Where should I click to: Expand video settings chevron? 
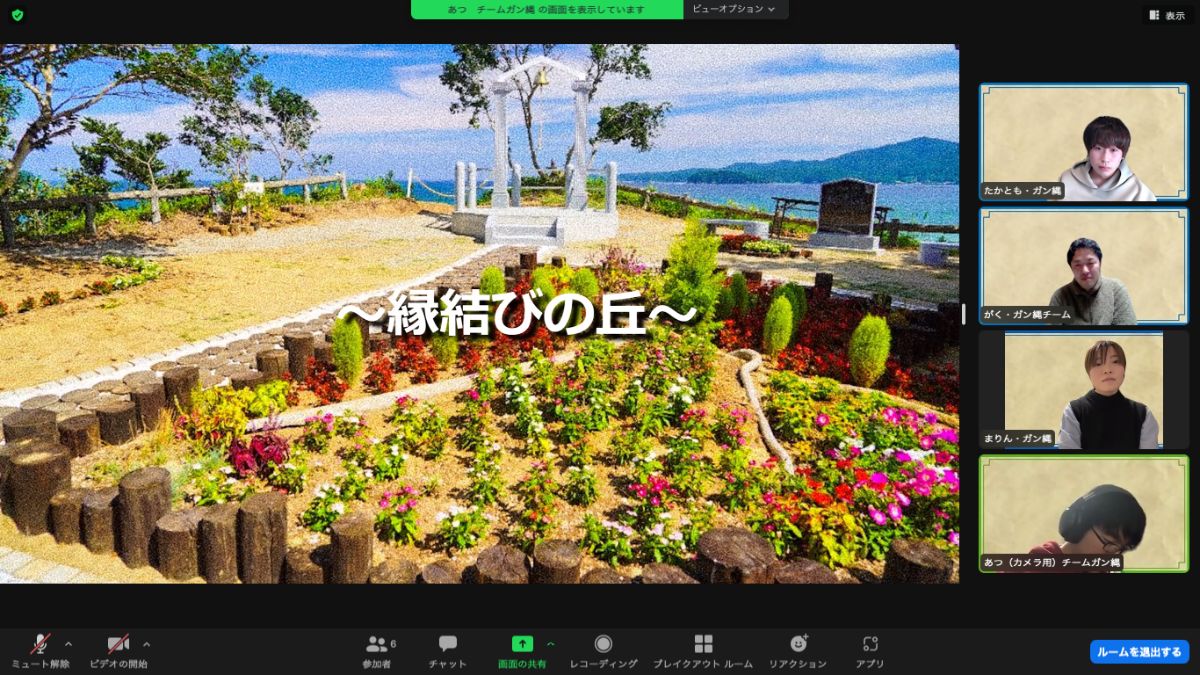click(146, 644)
